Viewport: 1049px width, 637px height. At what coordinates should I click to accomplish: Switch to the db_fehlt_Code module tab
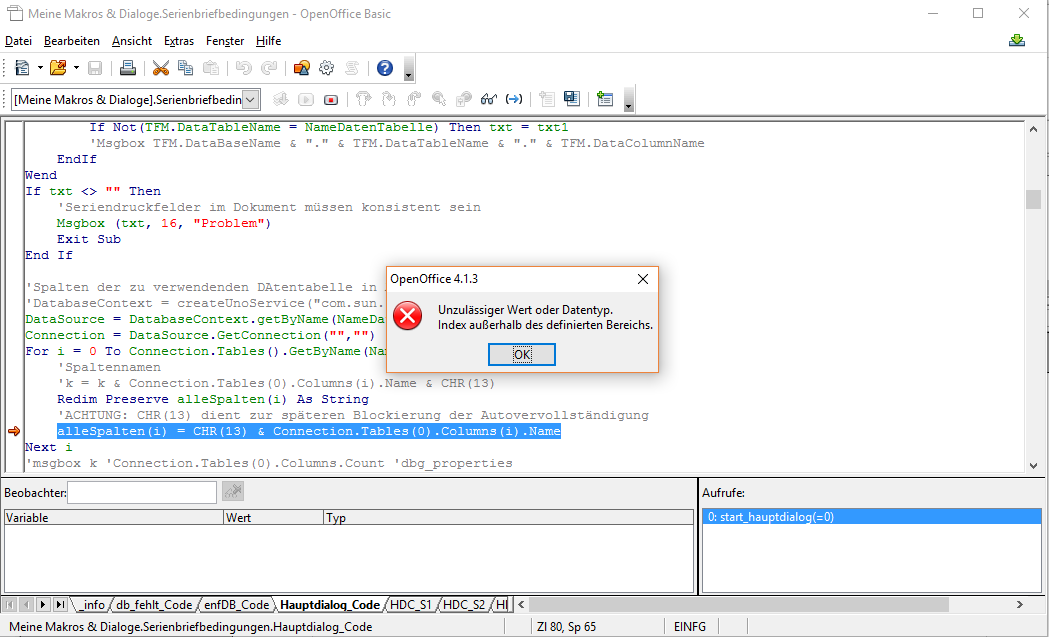click(153, 605)
